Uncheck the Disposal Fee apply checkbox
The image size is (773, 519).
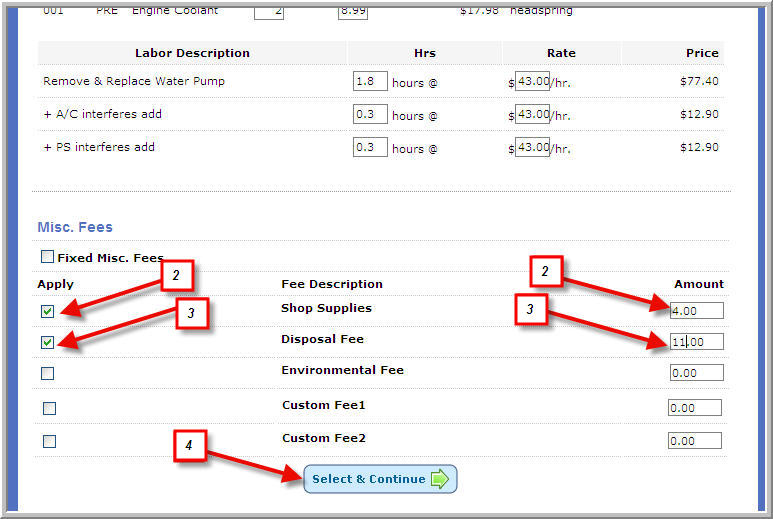click(47, 342)
